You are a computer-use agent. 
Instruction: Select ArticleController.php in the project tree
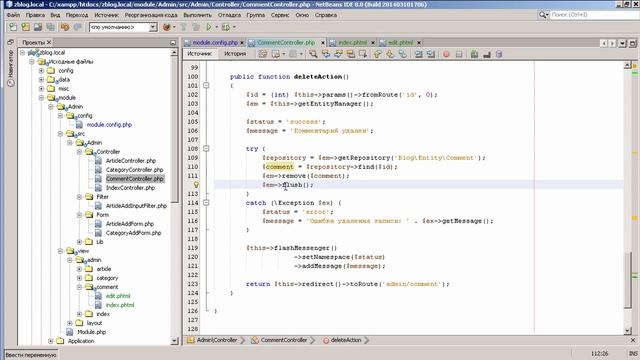coord(131,161)
